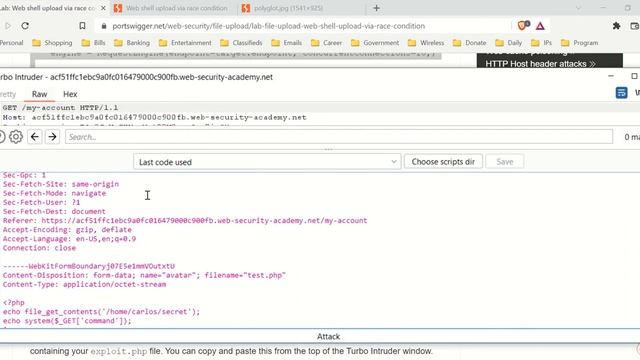Viewport: 640px width, 360px height.
Task: Open Government bookmarks folder
Action: coord(375,43)
